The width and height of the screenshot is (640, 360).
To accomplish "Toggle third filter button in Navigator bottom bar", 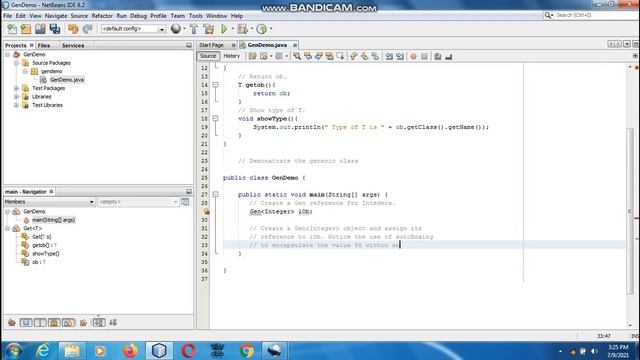I will point(54,323).
